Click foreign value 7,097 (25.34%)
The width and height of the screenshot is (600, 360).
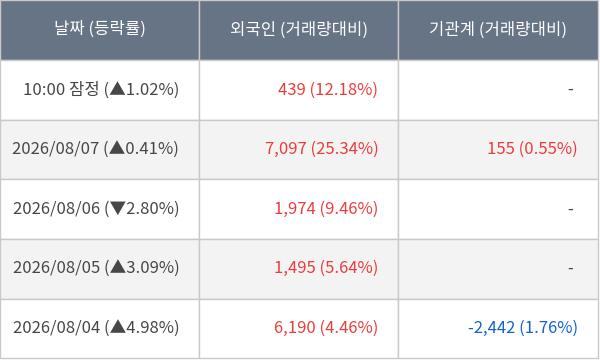coord(321,148)
